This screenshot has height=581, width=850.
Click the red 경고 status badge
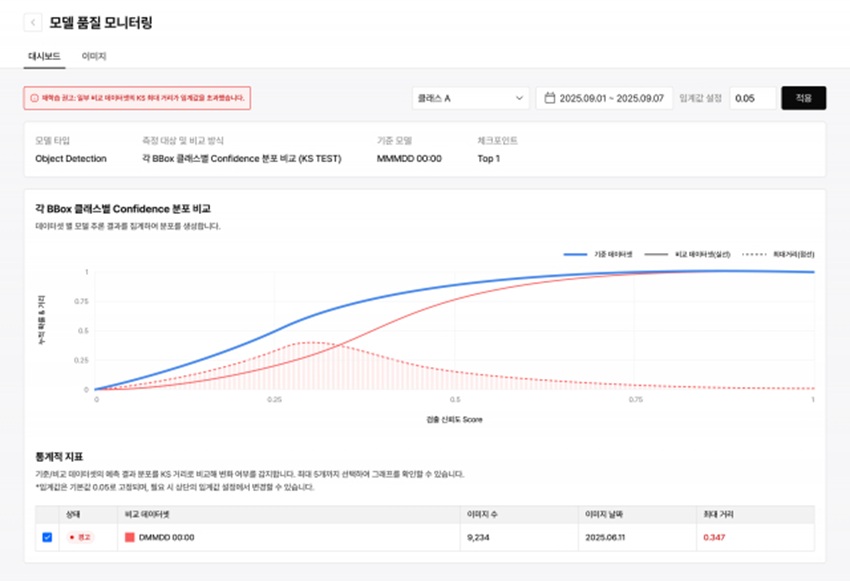coord(79,537)
